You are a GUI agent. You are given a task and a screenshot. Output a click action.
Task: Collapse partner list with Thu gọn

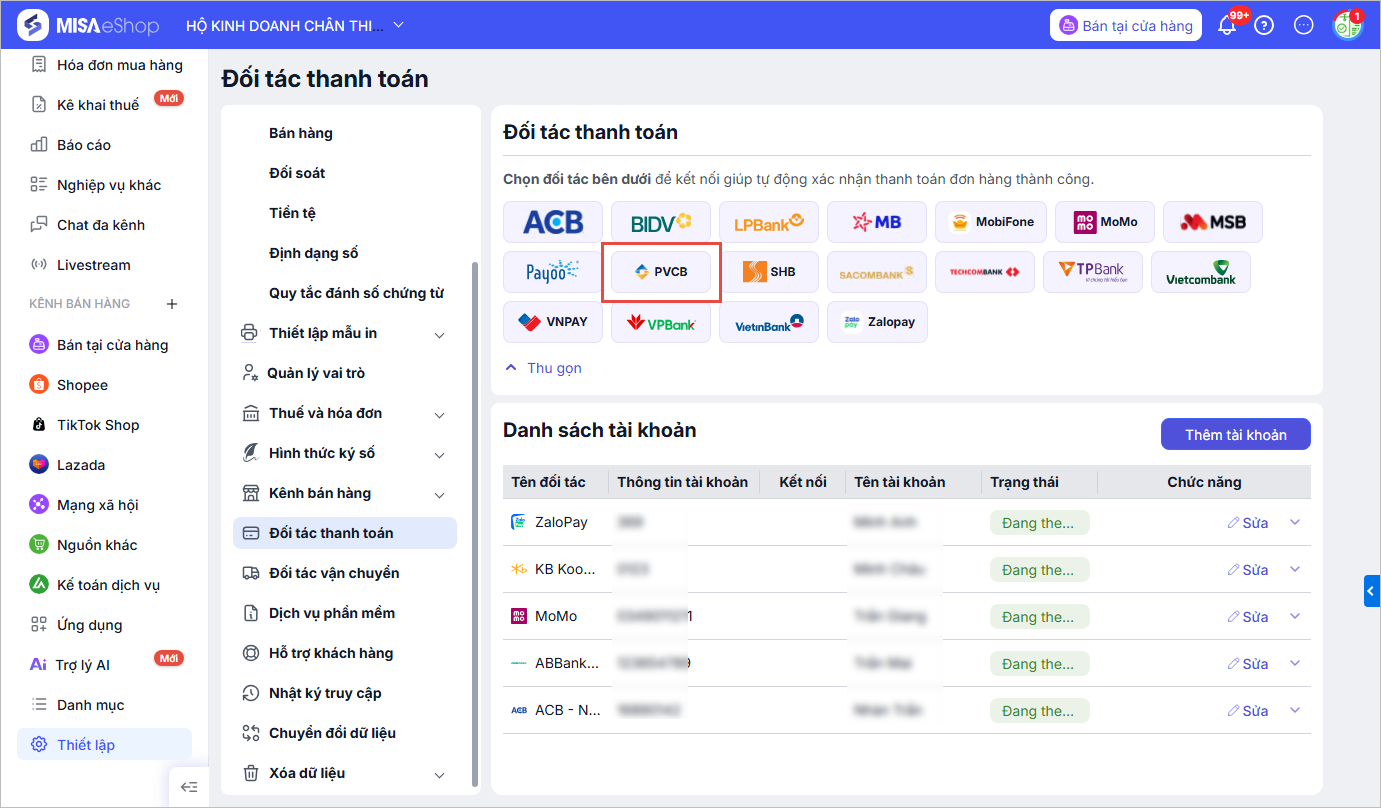point(543,368)
